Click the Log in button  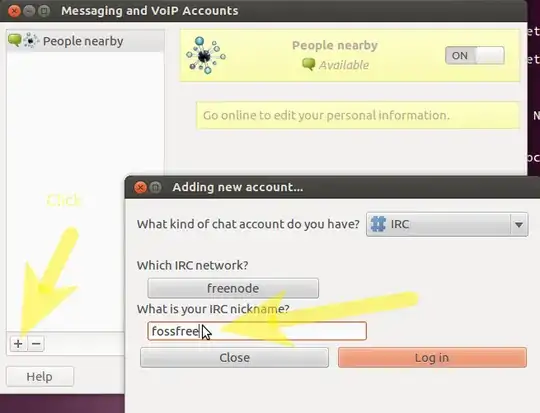tap(432, 358)
